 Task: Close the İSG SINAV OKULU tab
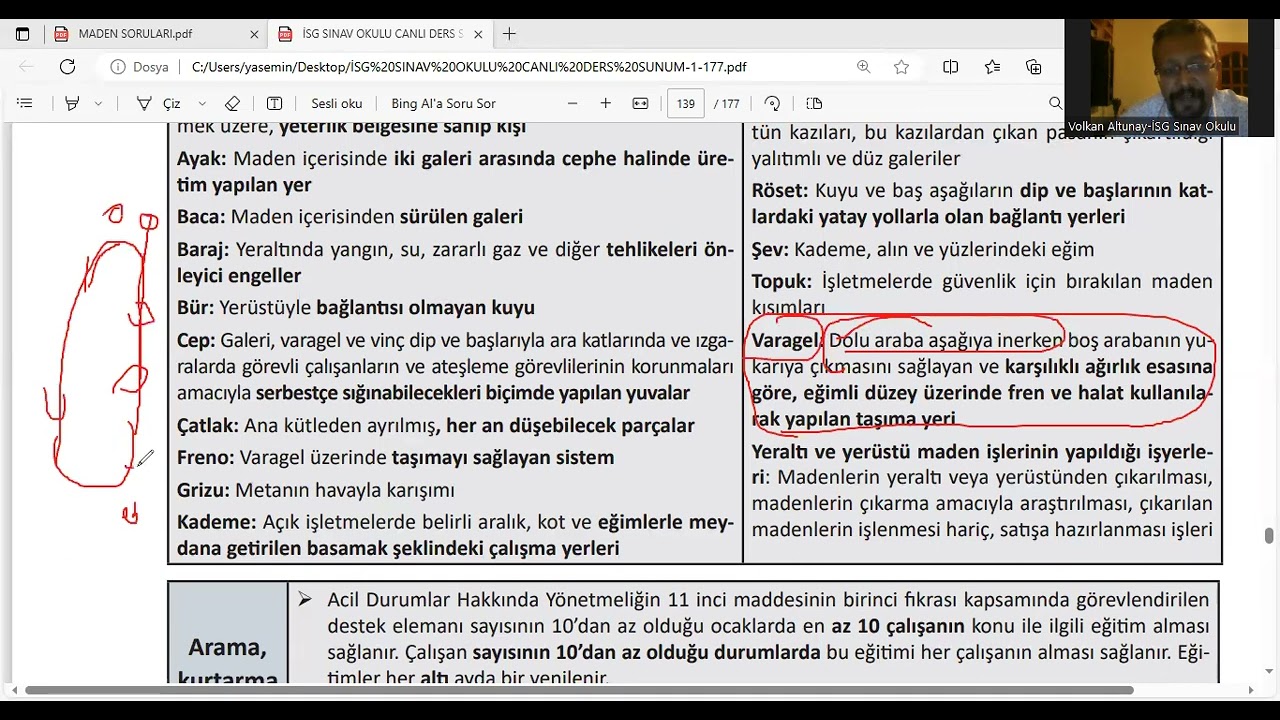tap(478, 34)
